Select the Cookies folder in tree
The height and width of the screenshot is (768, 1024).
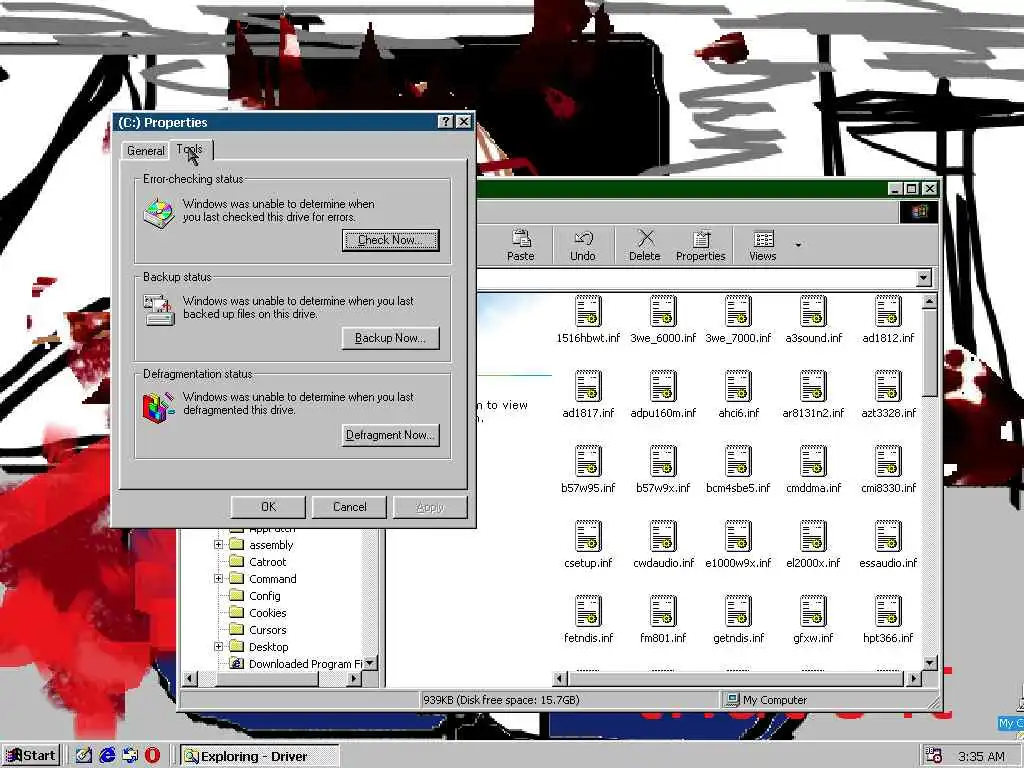259,613
